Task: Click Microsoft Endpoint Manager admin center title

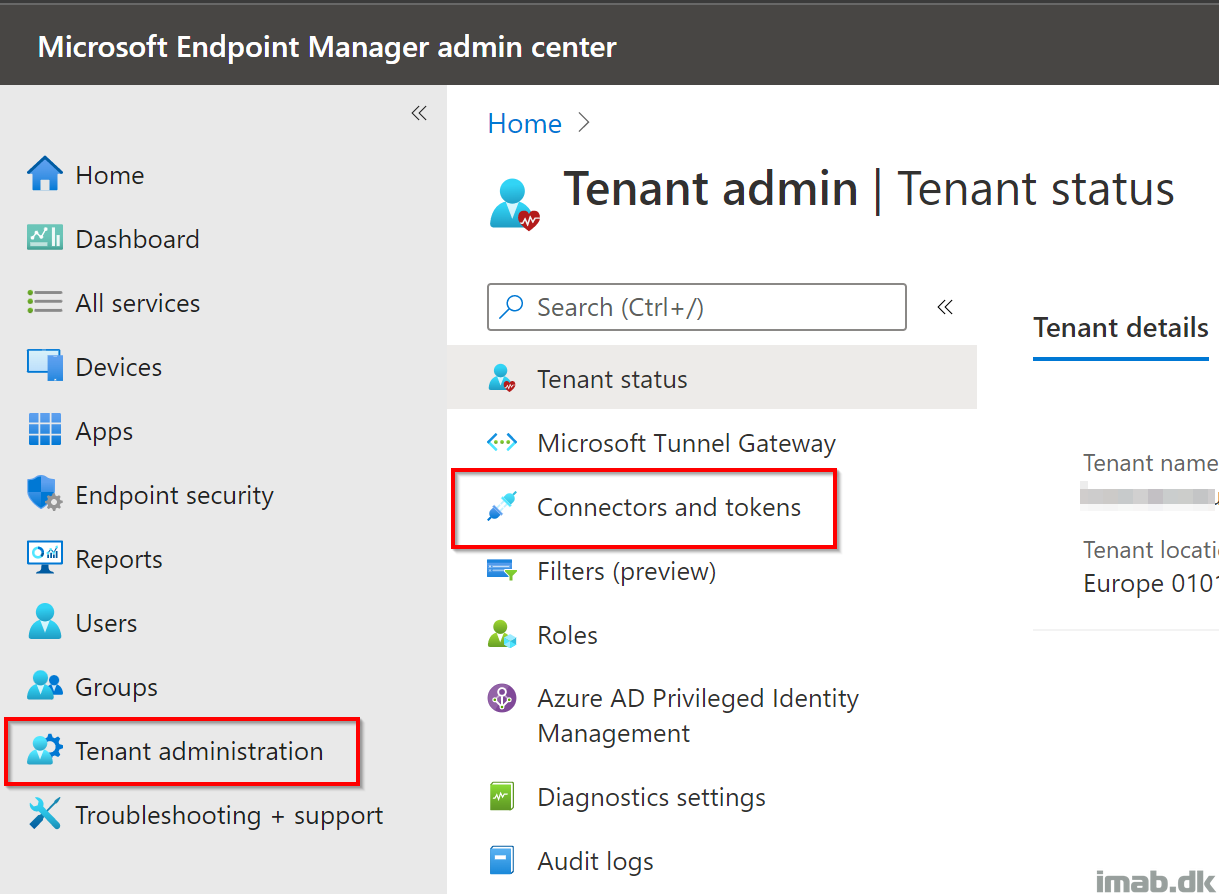Action: pyautogui.click(x=327, y=46)
